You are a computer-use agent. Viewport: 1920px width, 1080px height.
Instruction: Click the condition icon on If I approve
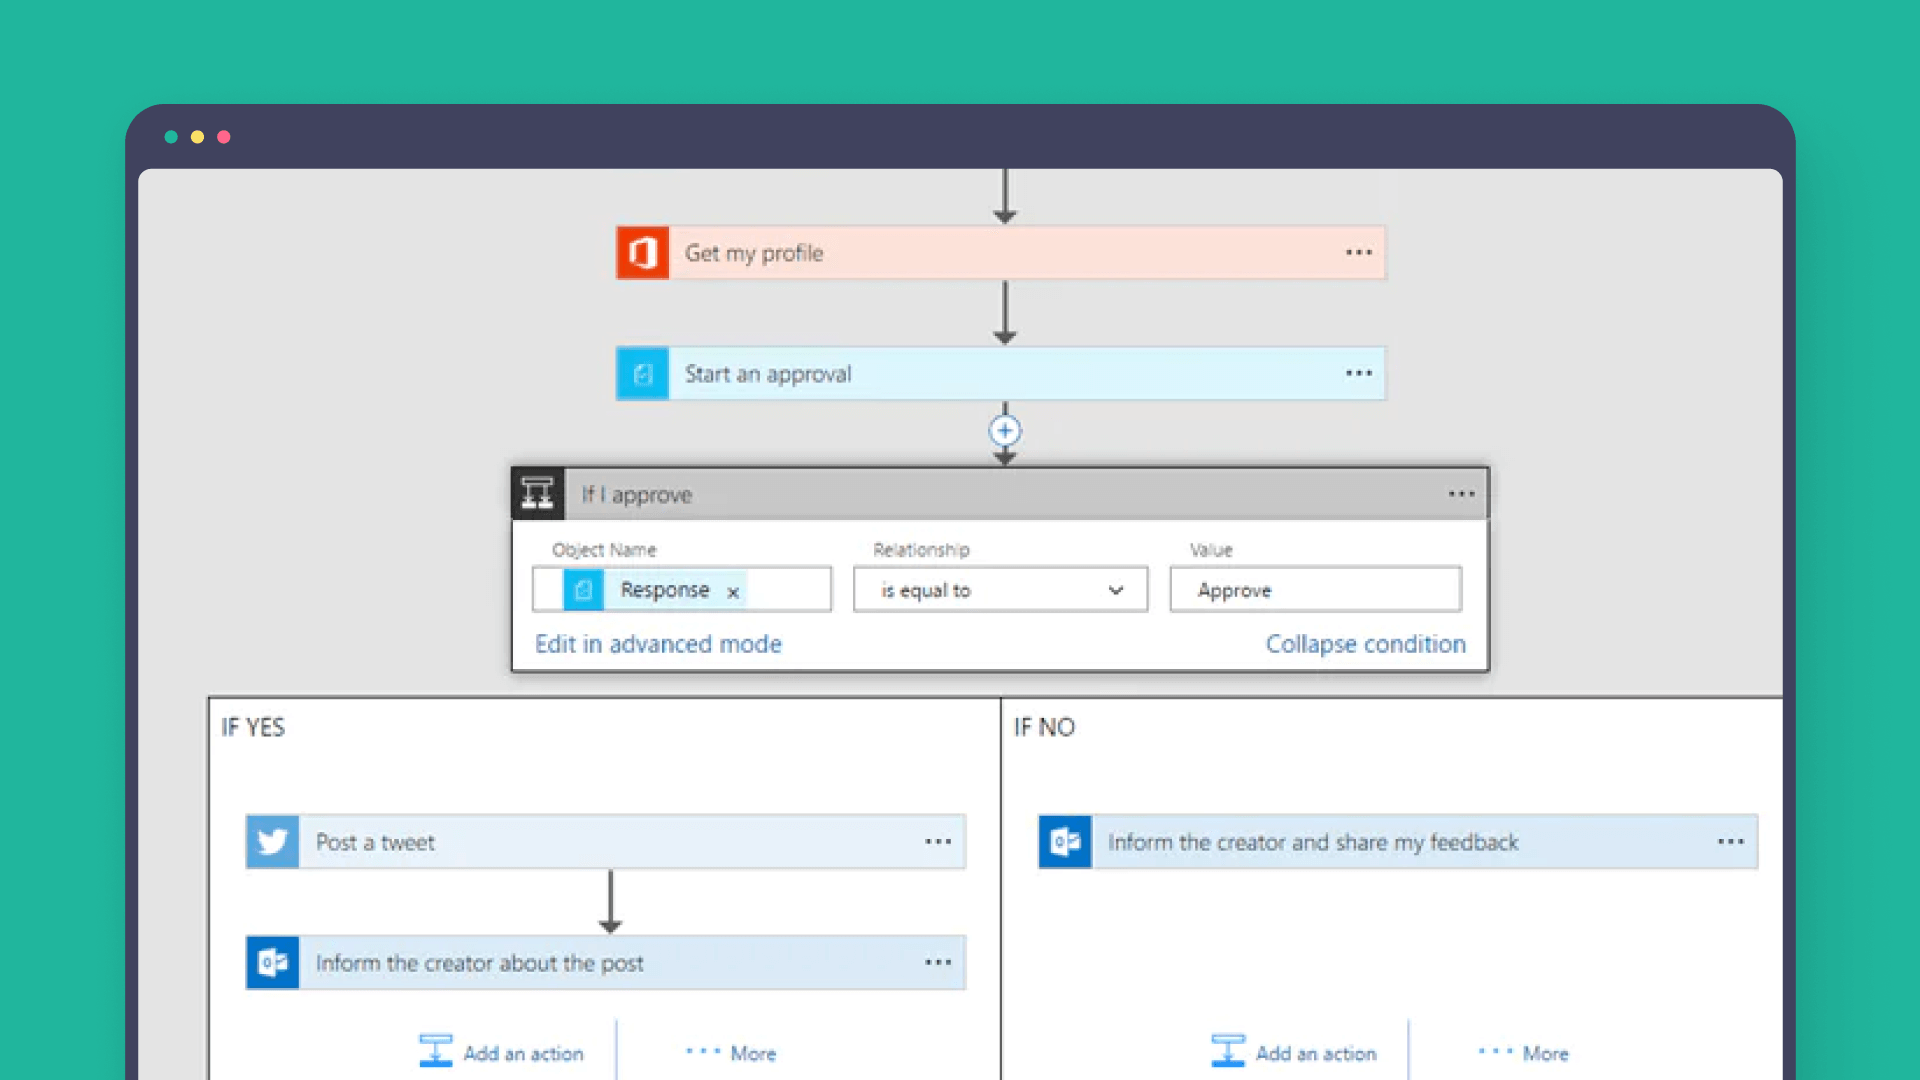pos(538,494)
